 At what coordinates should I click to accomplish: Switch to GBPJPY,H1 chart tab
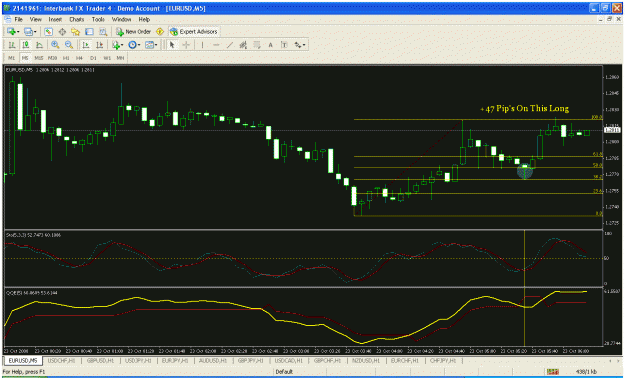[x=251, y=360]
